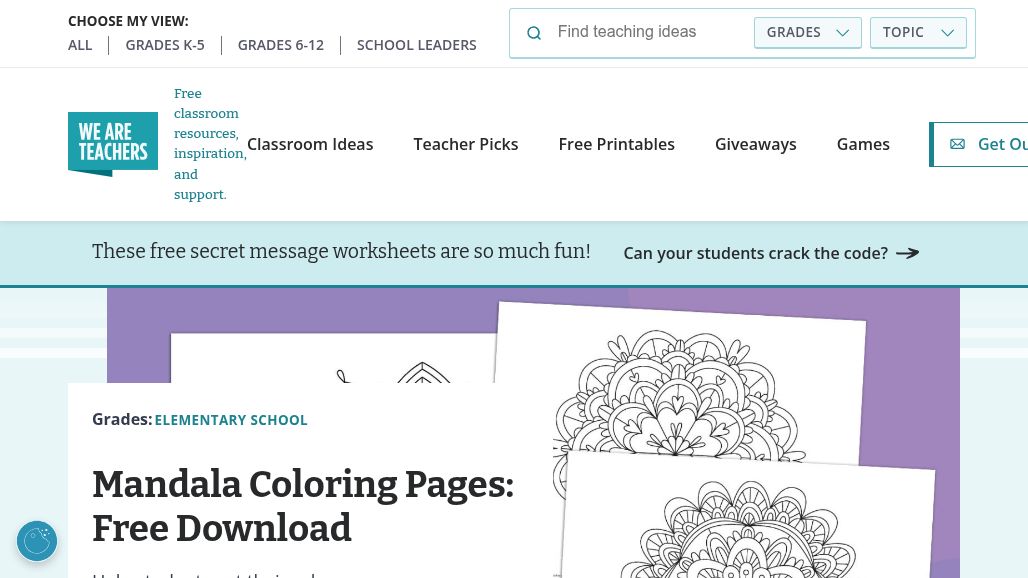The image size is (1028, 578).
Task: Click the Get Our newsletter button
Action: (x=979, y=144)
